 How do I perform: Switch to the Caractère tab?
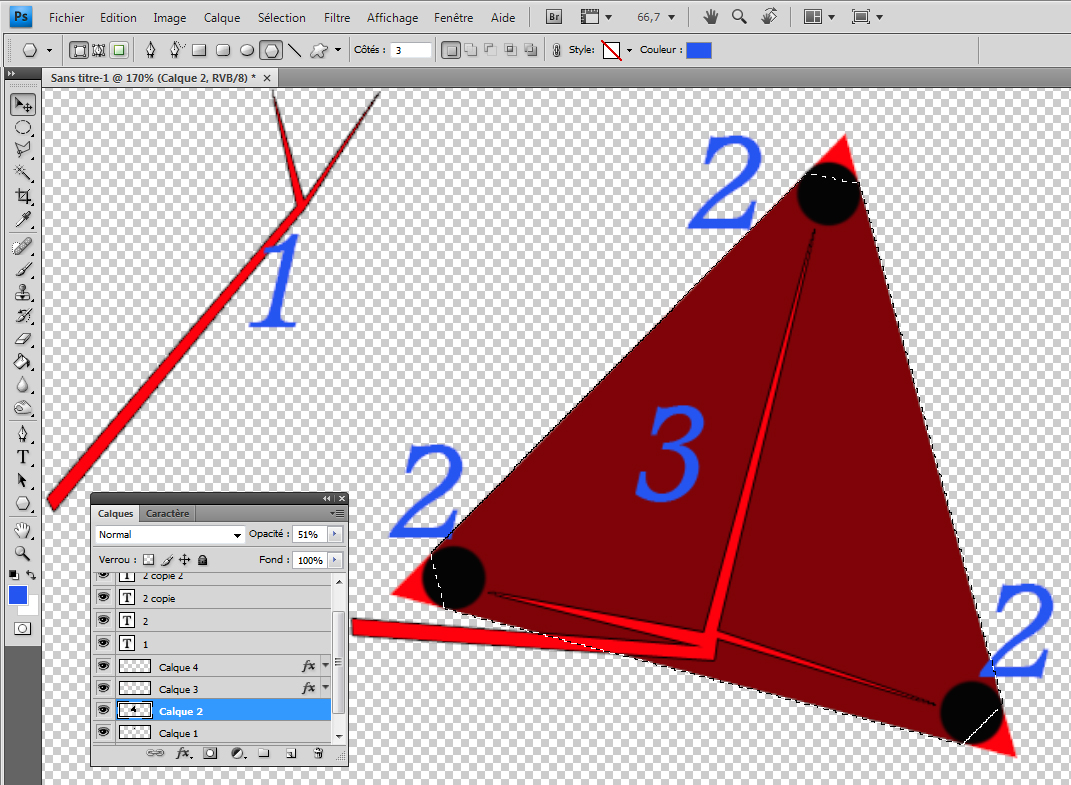pos(167,513)
